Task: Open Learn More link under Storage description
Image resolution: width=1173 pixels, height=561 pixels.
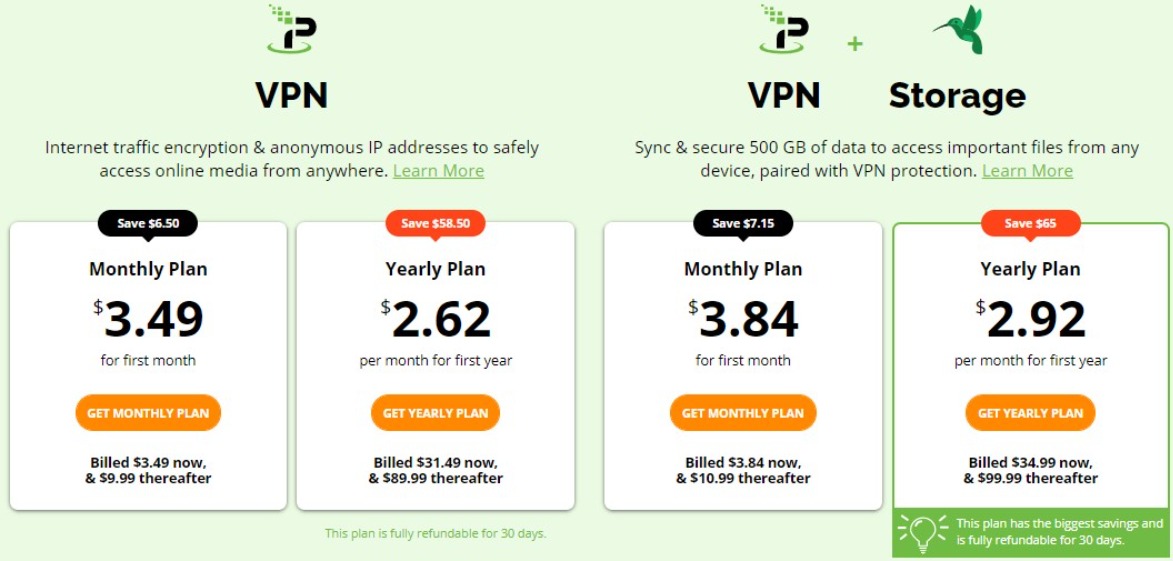Action: (x=1027, y=171)
